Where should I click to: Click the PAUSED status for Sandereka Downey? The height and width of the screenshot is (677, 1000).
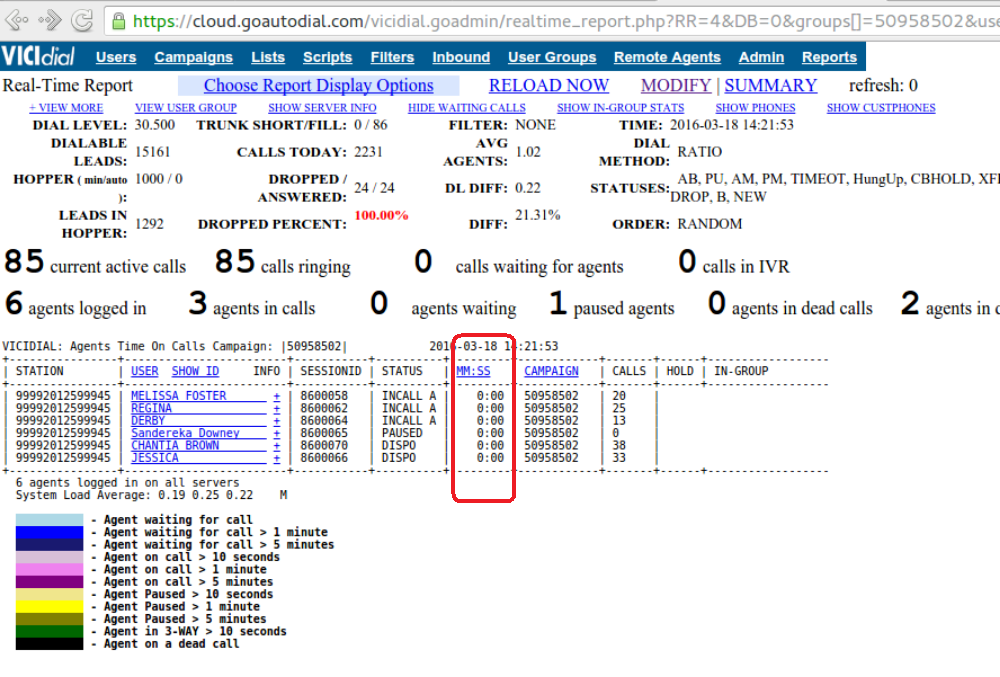(402, 433)
